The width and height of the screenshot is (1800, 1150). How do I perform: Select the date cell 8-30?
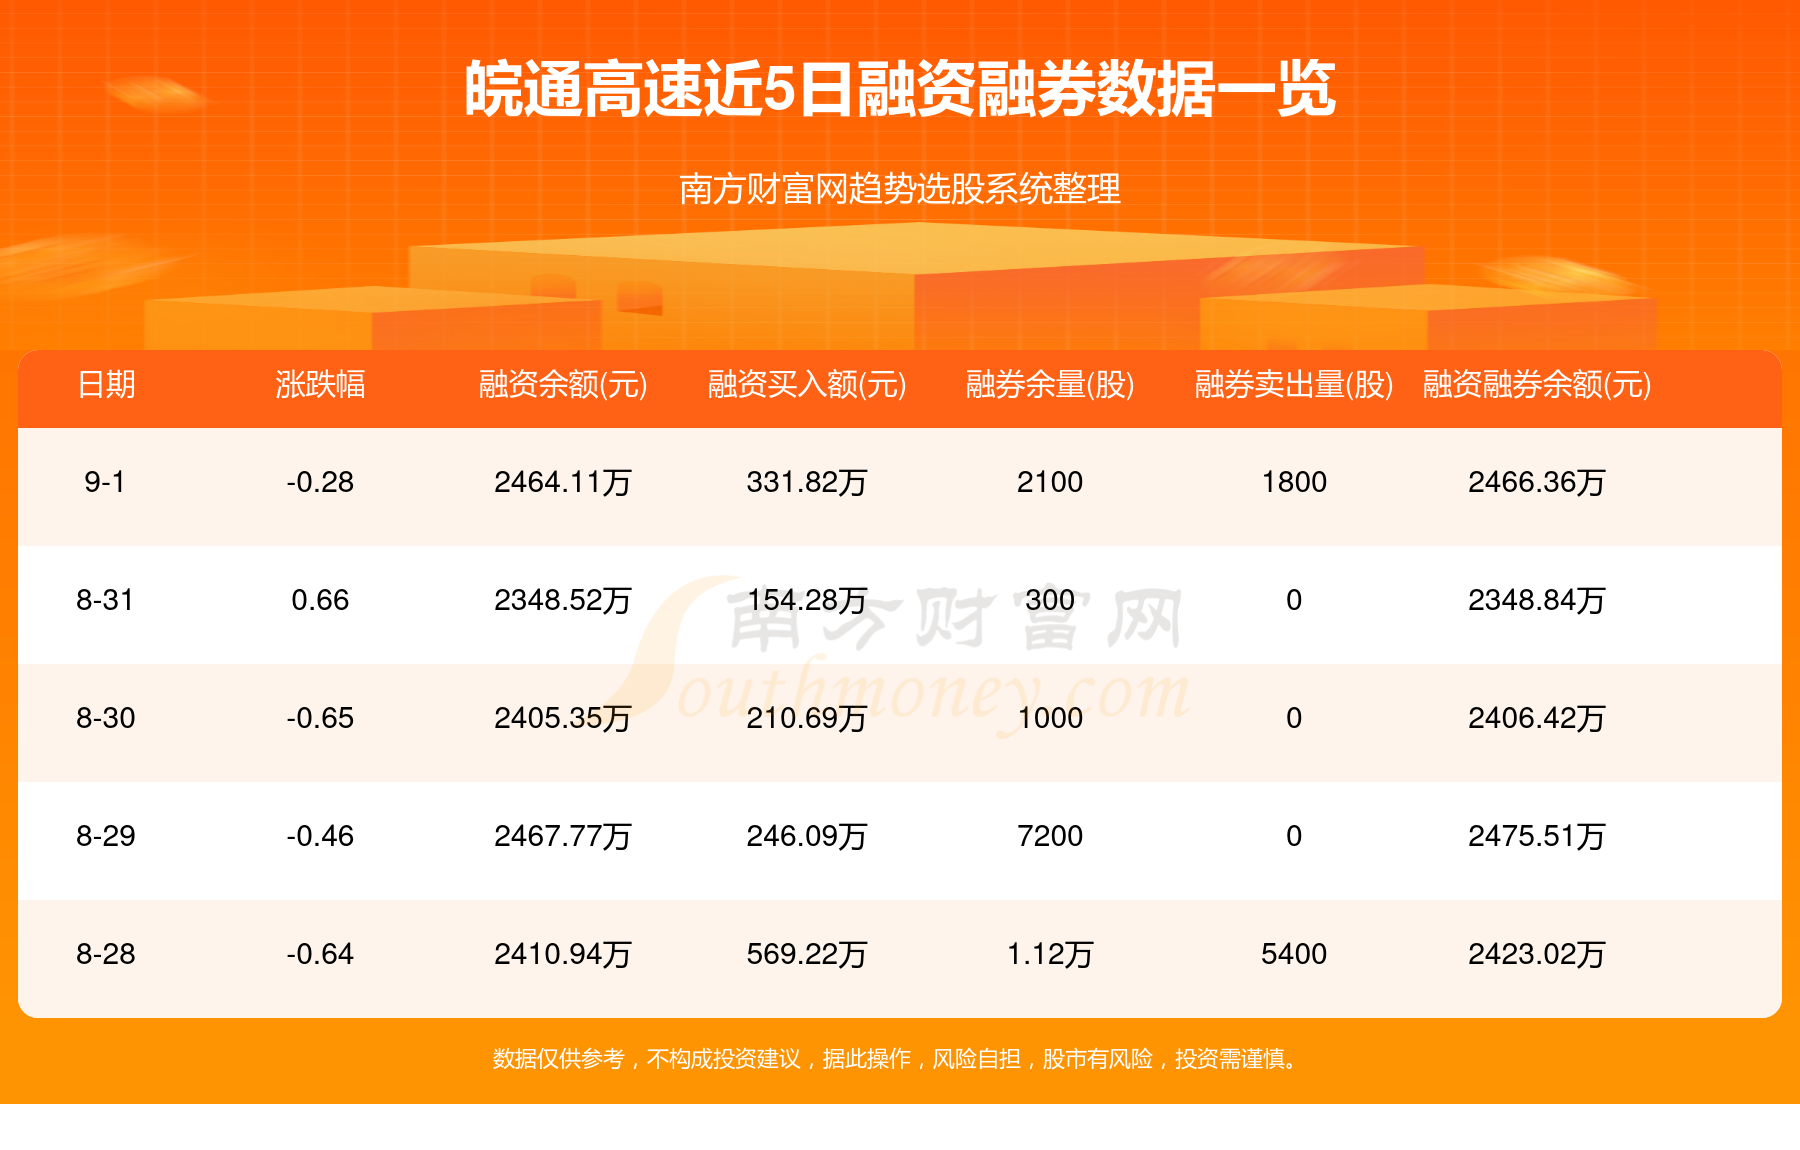(105, 718)
